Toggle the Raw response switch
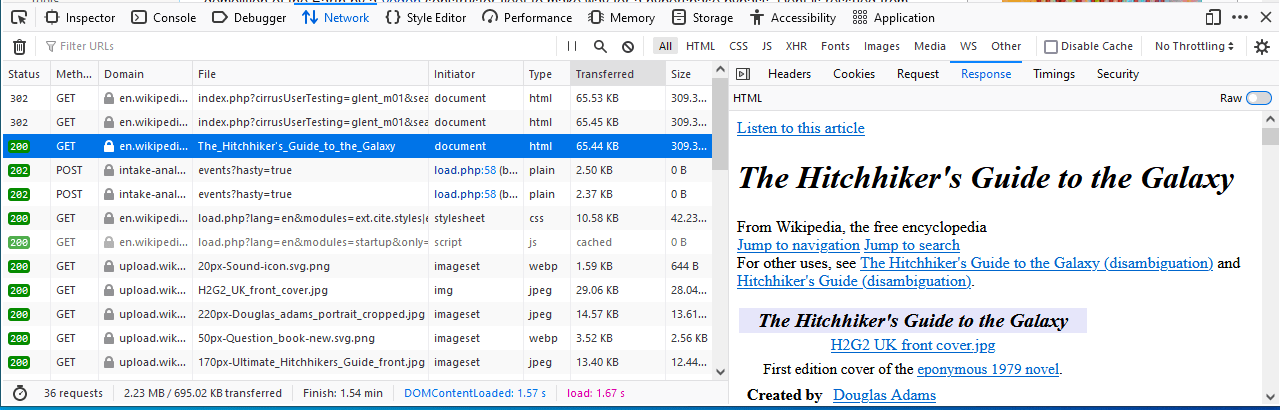Image resolution: width=1280 pixels, height=410 pixels. point(1259,98)
